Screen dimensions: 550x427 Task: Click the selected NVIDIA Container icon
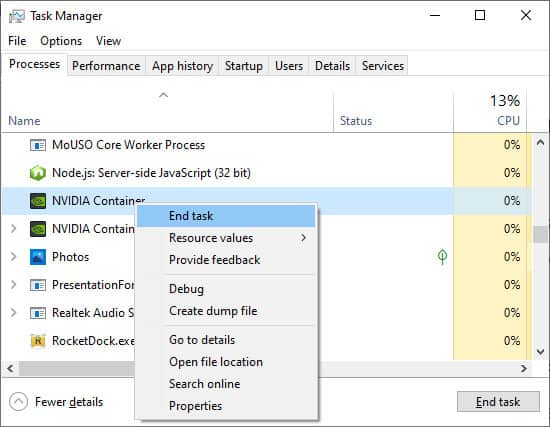coord(38,201)
